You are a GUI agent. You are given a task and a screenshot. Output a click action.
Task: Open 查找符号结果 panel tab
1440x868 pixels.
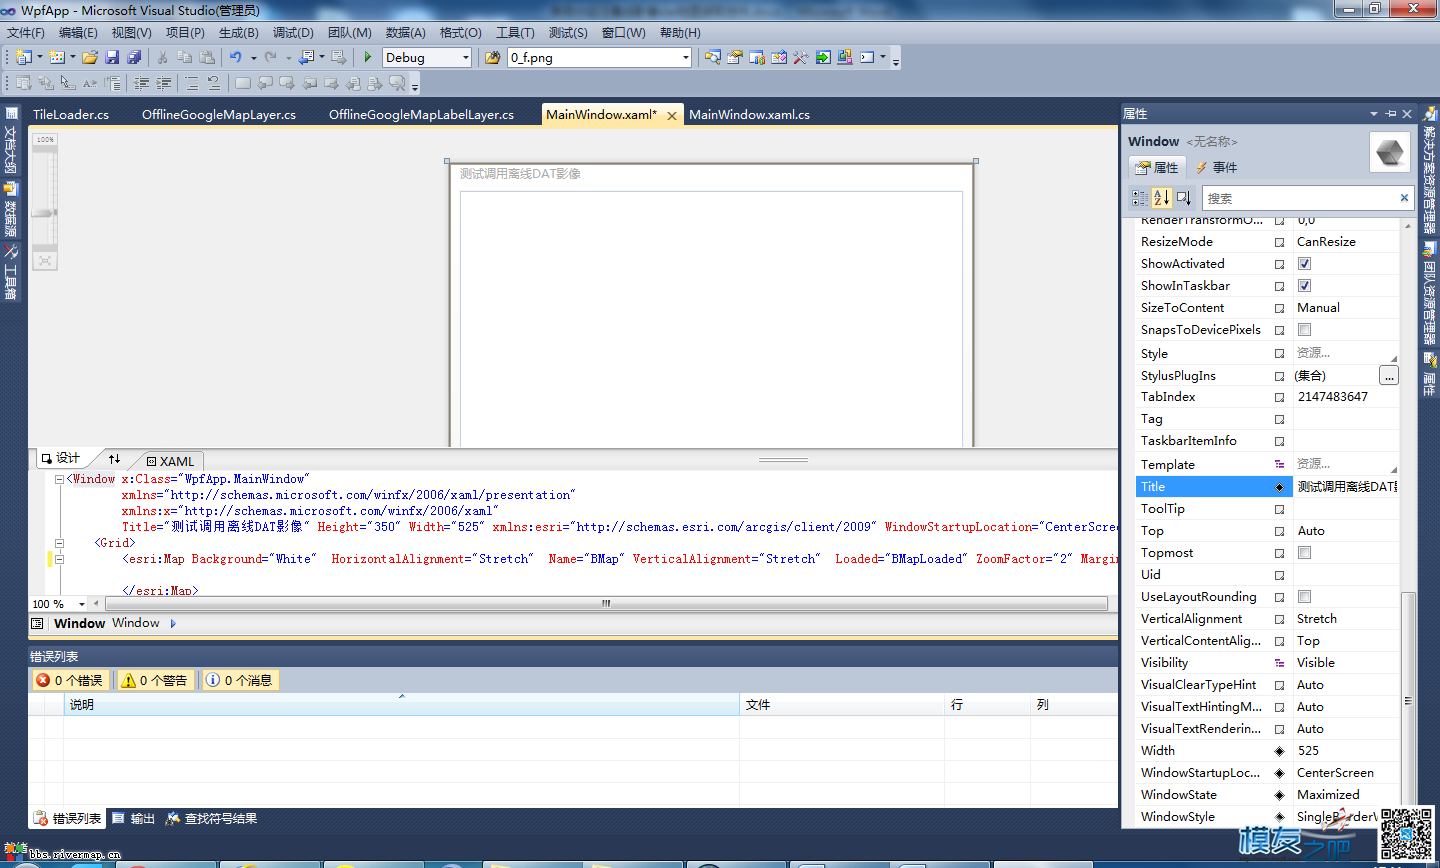coord(211,818)
